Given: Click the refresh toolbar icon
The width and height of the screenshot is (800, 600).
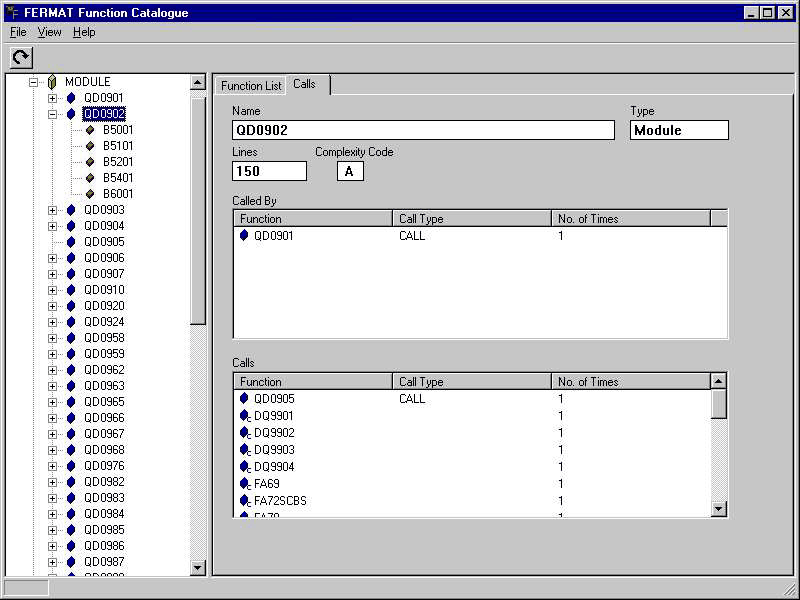Looking at the screenshot, I should [x=21, y=57].
